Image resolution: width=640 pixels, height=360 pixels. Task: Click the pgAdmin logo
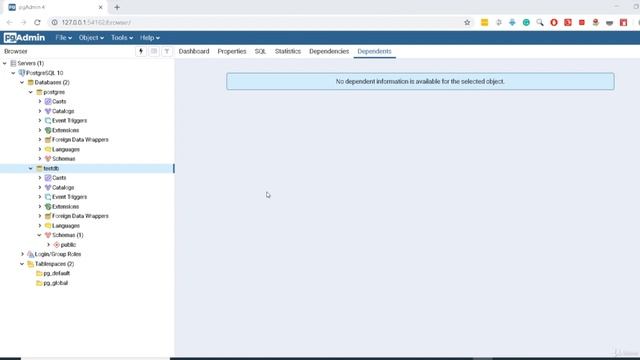point(24,38)
